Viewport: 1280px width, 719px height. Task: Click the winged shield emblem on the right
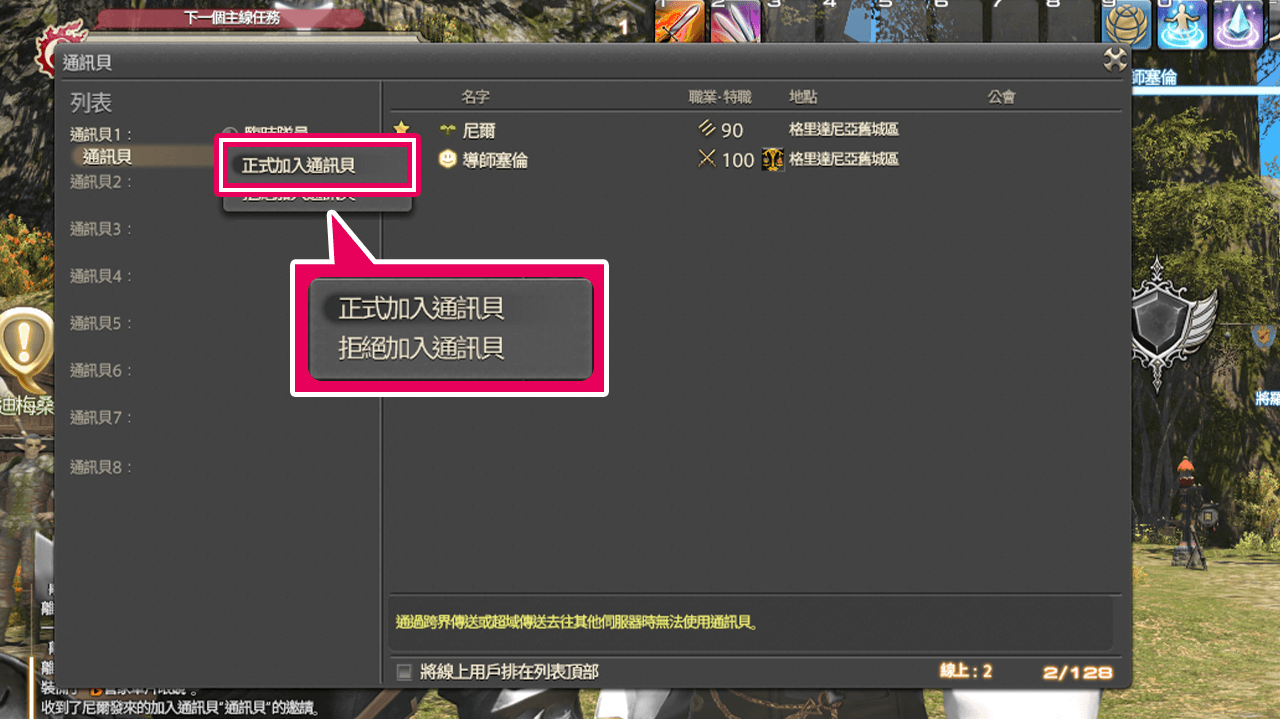pyautogui.click(x=1168, y=322)
